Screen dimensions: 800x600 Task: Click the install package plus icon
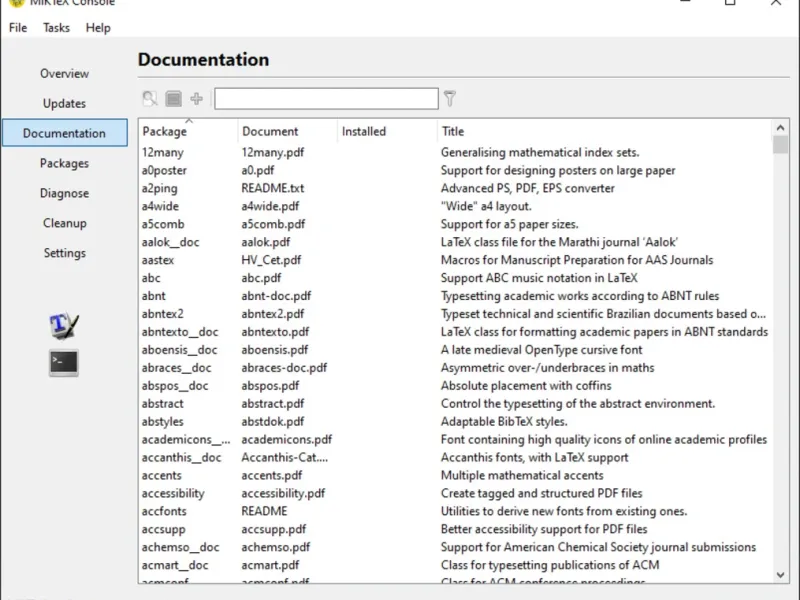click(x=196, y=98)
